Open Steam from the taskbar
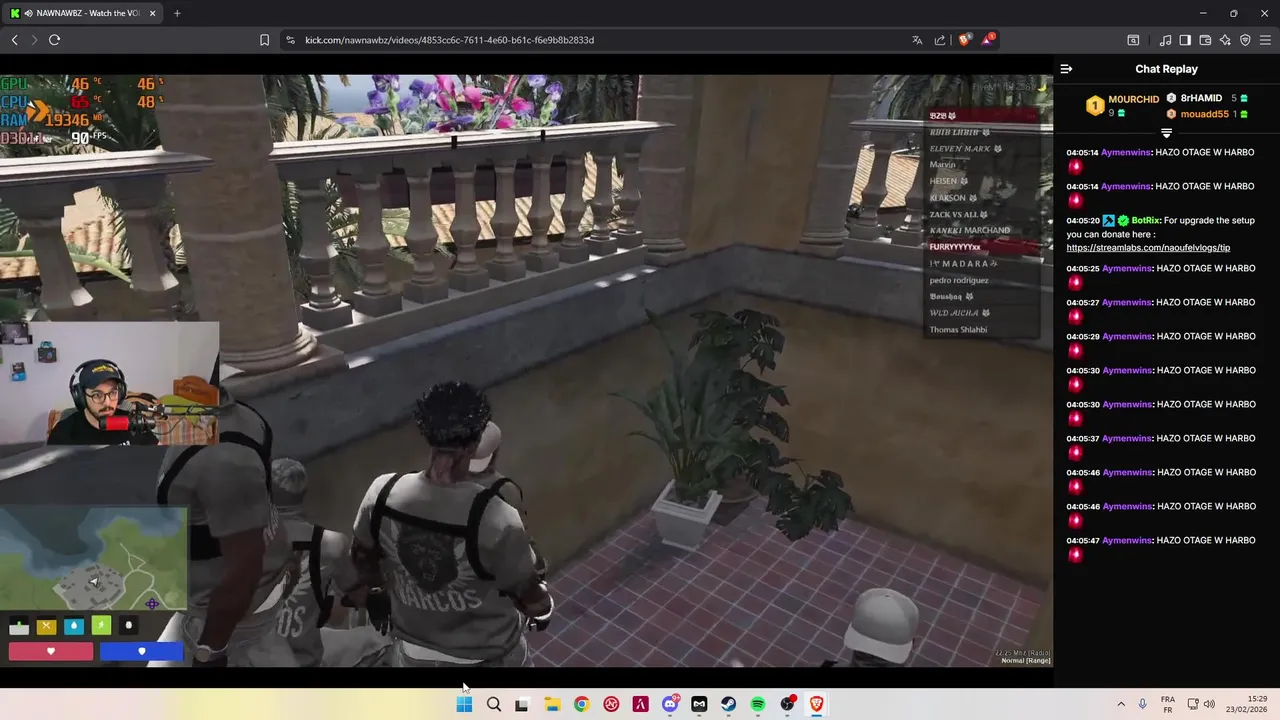 point(728,705)
